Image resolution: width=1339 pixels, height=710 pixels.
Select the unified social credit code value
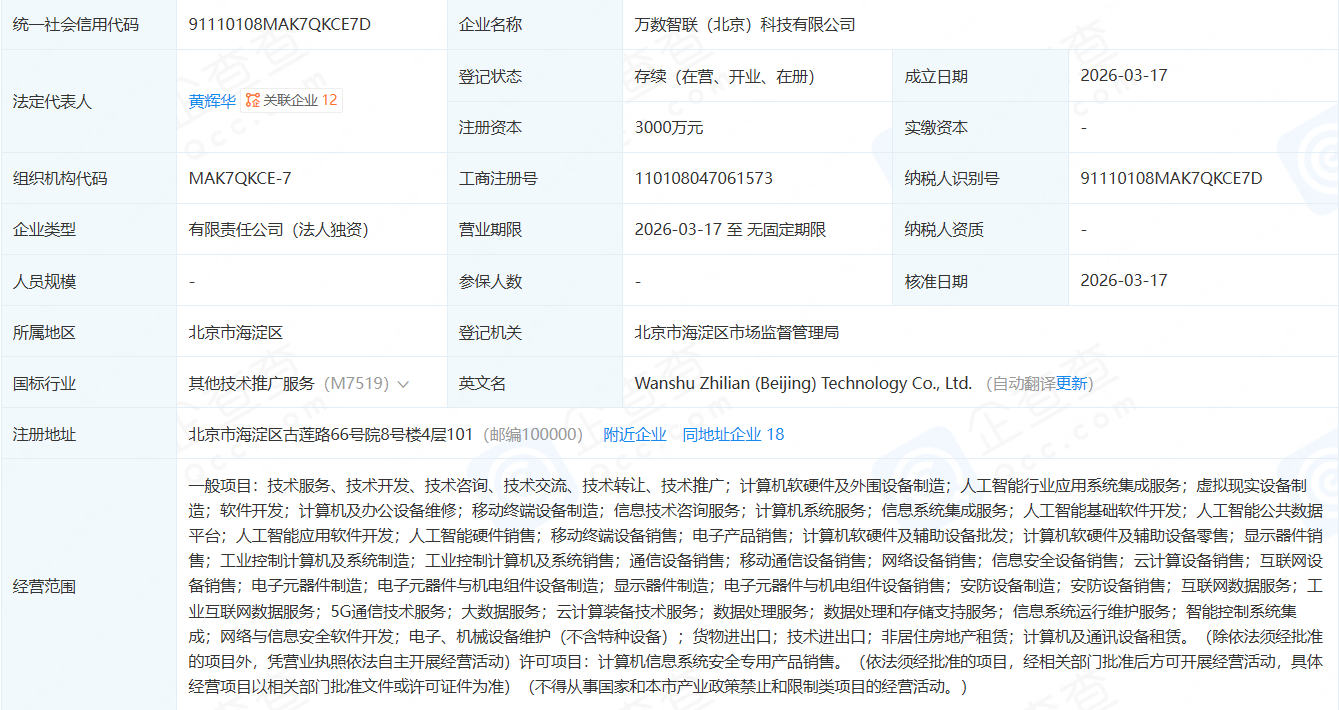(x=279, y=24)
